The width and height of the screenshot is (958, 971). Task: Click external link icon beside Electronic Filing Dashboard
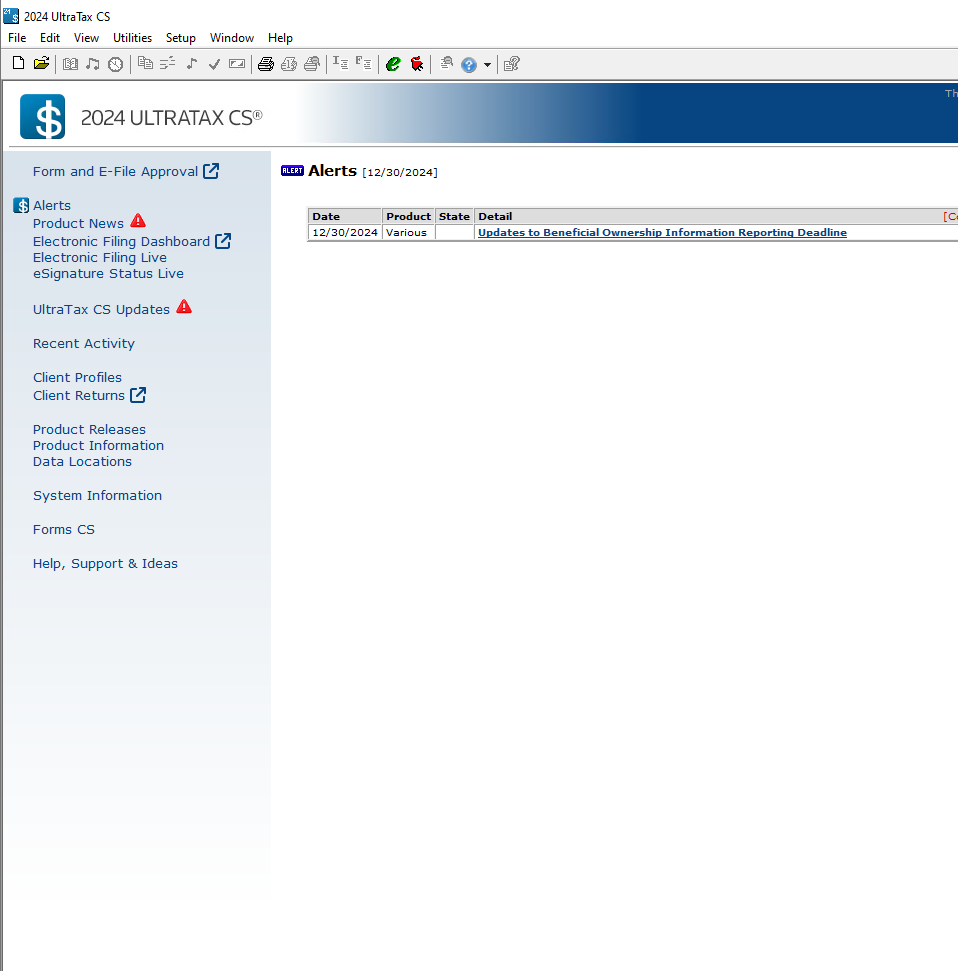[x=223, y=241]
